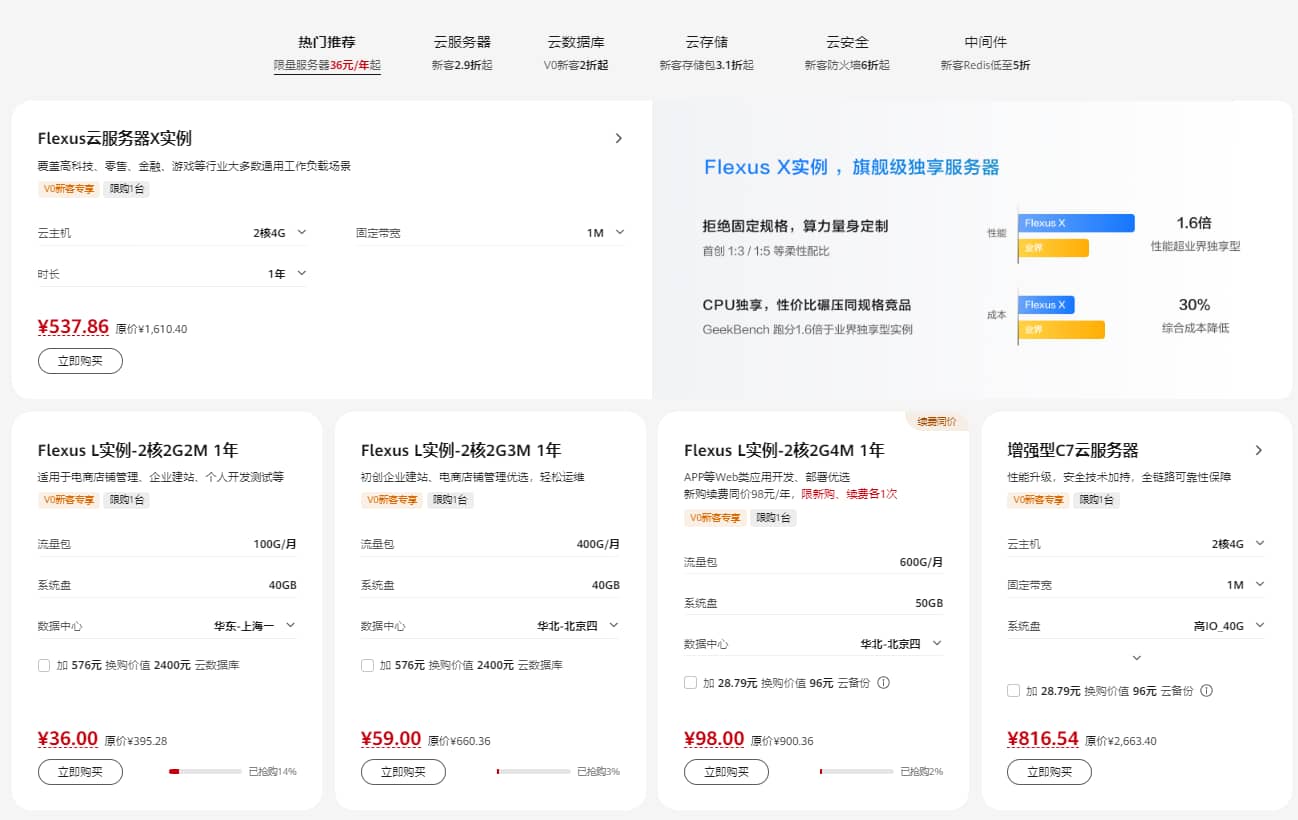Click info icon next to 2核2G4M 云备份
This screenshot has width=1298, height=820.
pyautogui.click(x=883, y=683)
